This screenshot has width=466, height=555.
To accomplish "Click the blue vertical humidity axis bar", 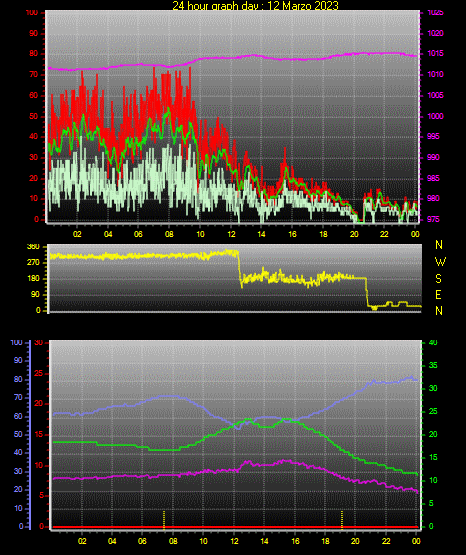I will [30, 435].
